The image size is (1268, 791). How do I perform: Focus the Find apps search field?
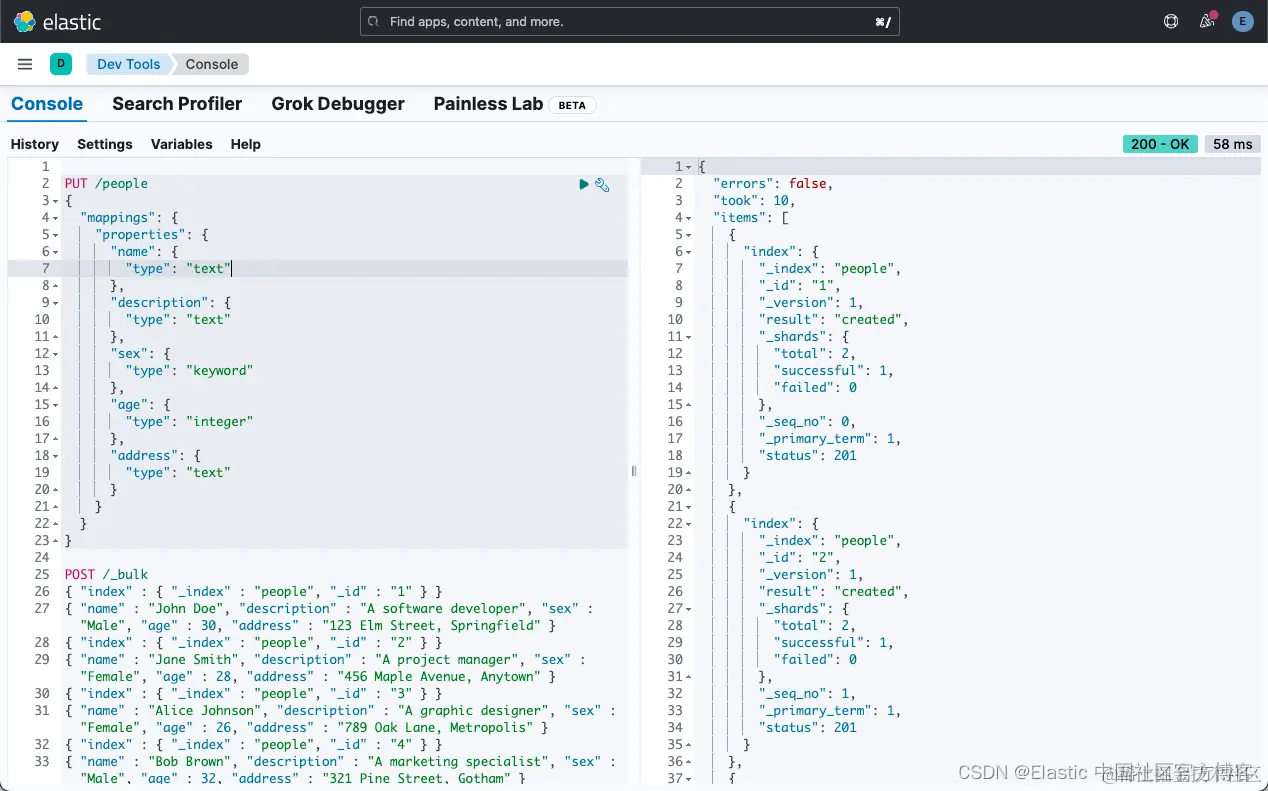[630, 21]
